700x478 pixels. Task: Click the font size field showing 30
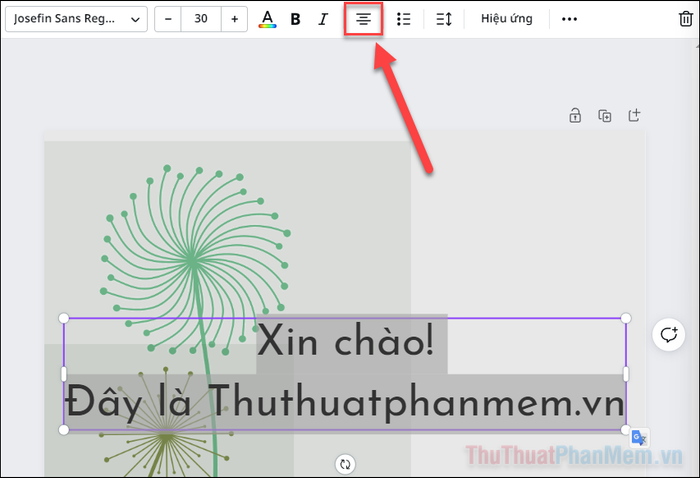201,19
